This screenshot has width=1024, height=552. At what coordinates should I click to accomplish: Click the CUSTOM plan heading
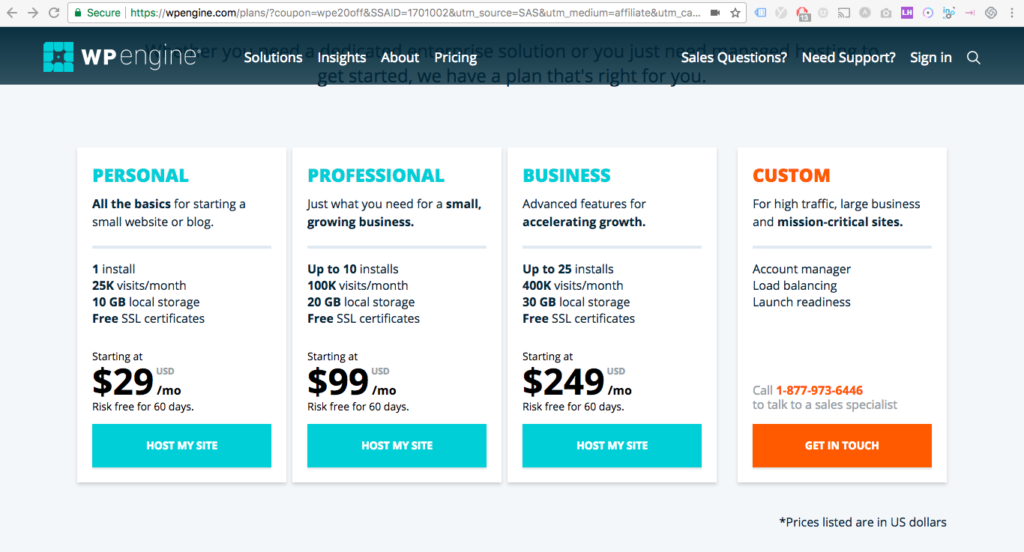(791, 175)
